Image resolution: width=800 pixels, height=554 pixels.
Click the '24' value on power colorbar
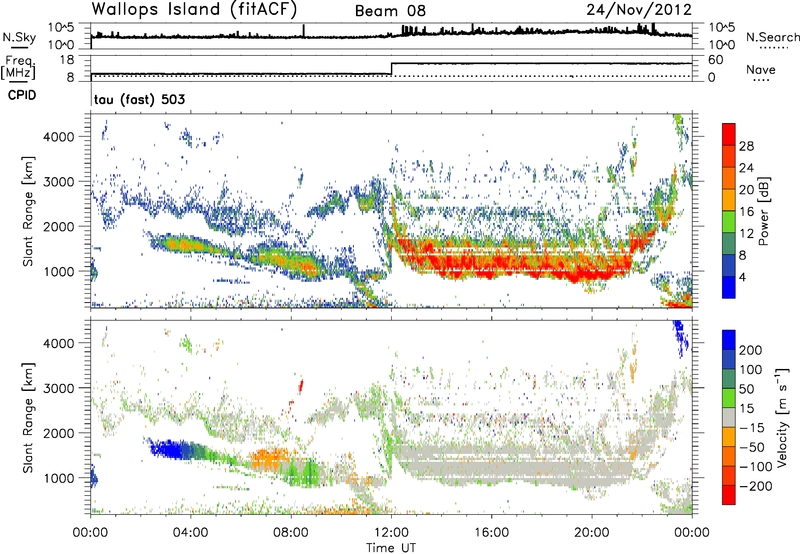746,168
